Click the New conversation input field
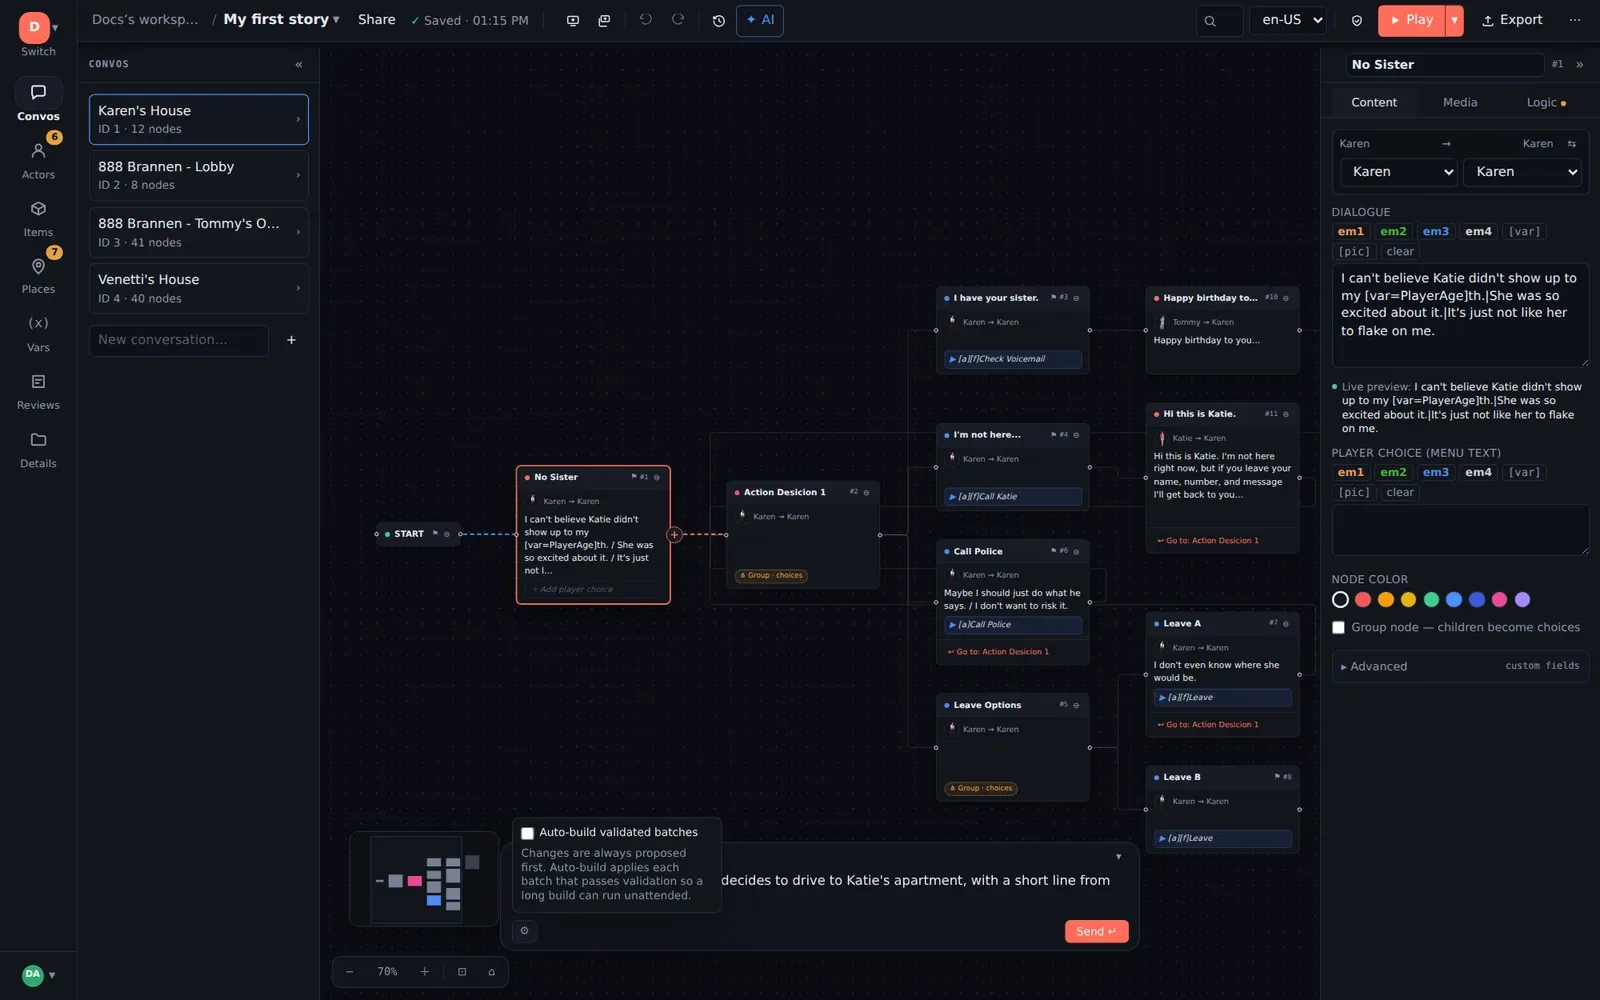This screenshot has width=1600, height=1000. tap(179, 340)
